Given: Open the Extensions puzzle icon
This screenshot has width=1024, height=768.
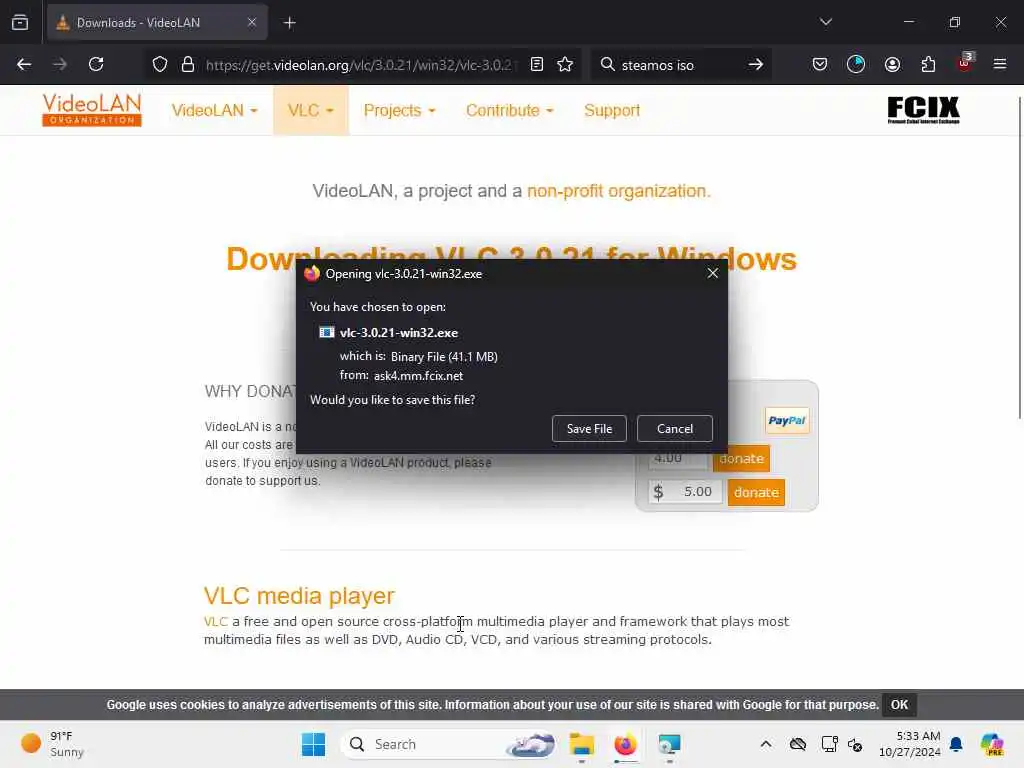Looking at the screenshot, I should click(x=928, y=64).
